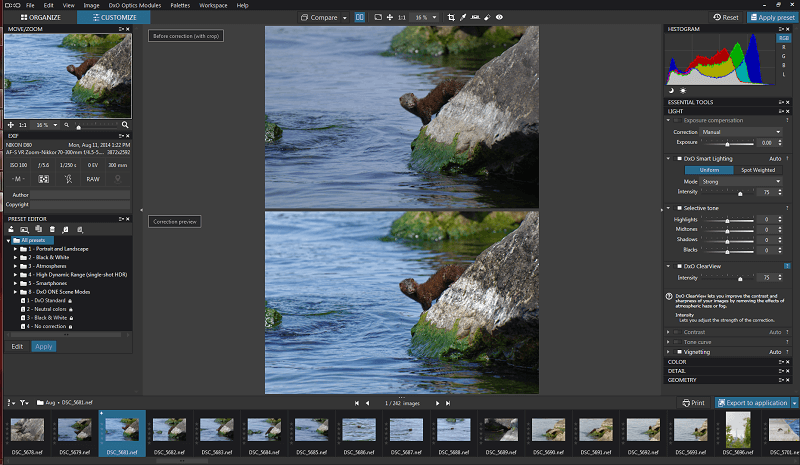
Task: Click the Apply preset button
Action: point(771,17)
